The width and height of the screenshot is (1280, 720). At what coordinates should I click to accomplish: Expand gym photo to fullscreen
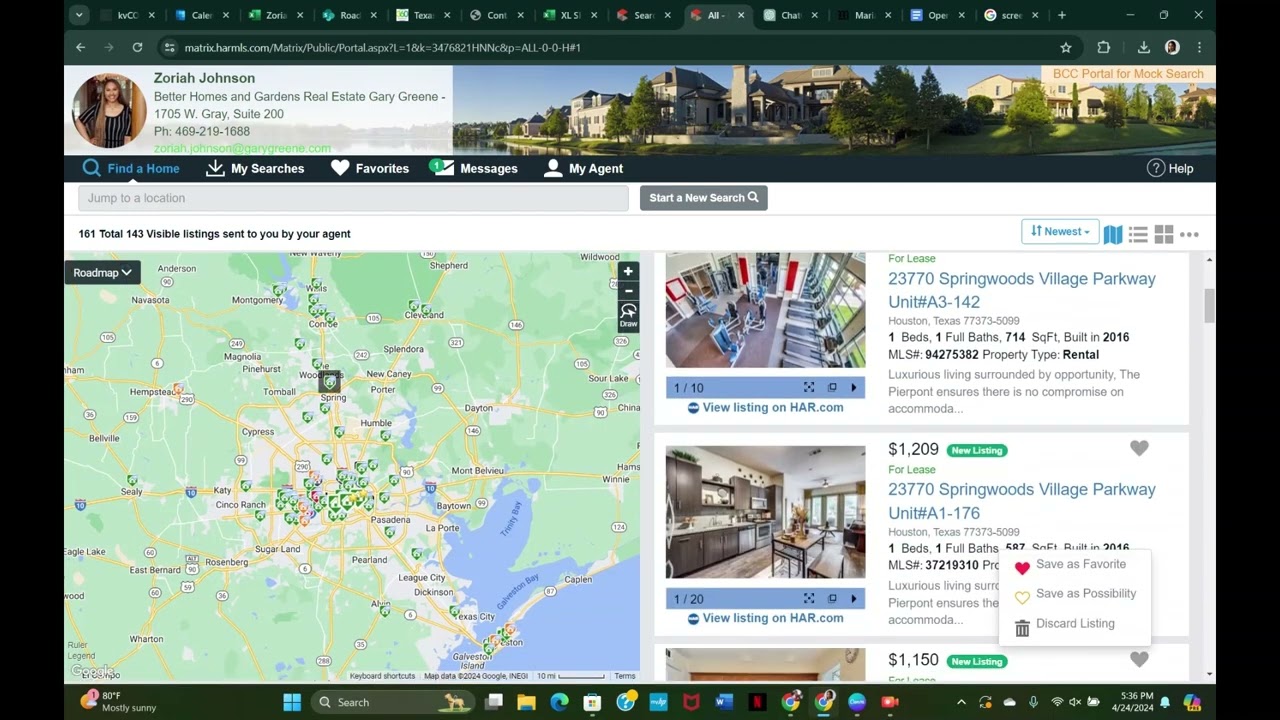(809, 387)
